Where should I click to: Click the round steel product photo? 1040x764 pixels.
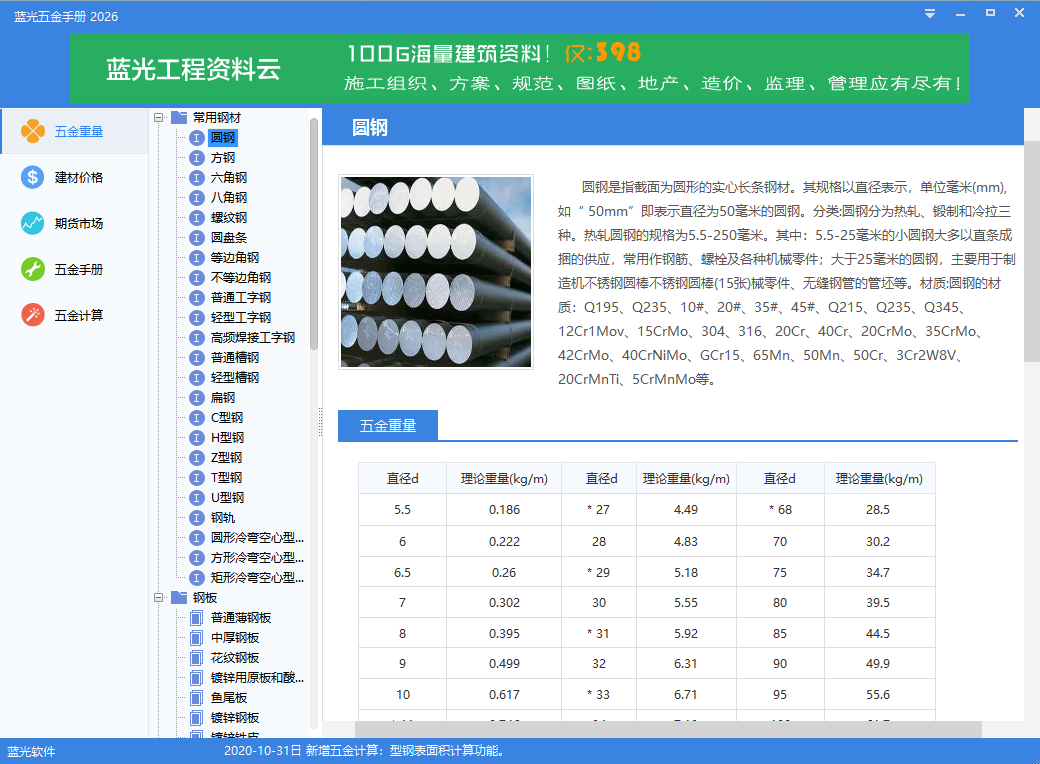(436, 272)
